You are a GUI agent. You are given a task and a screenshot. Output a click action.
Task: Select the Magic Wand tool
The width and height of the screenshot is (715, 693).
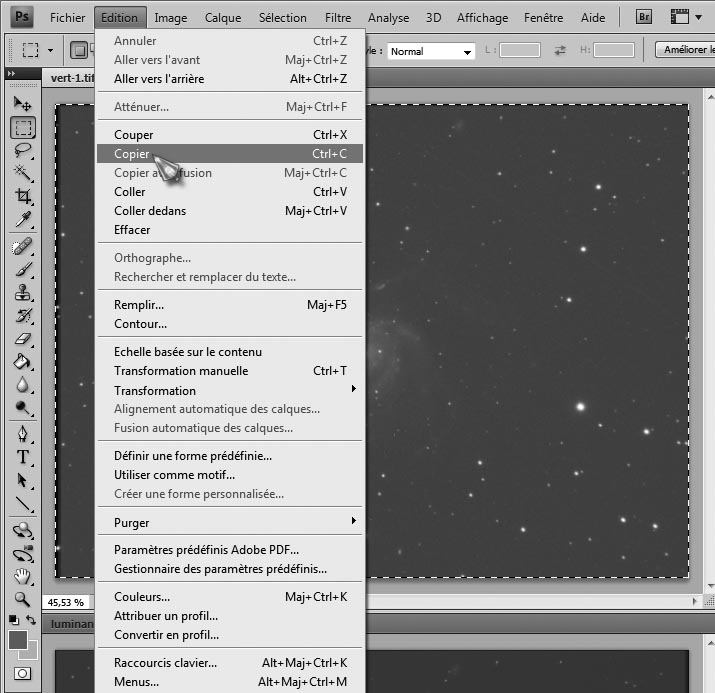[x=22, y=173]
